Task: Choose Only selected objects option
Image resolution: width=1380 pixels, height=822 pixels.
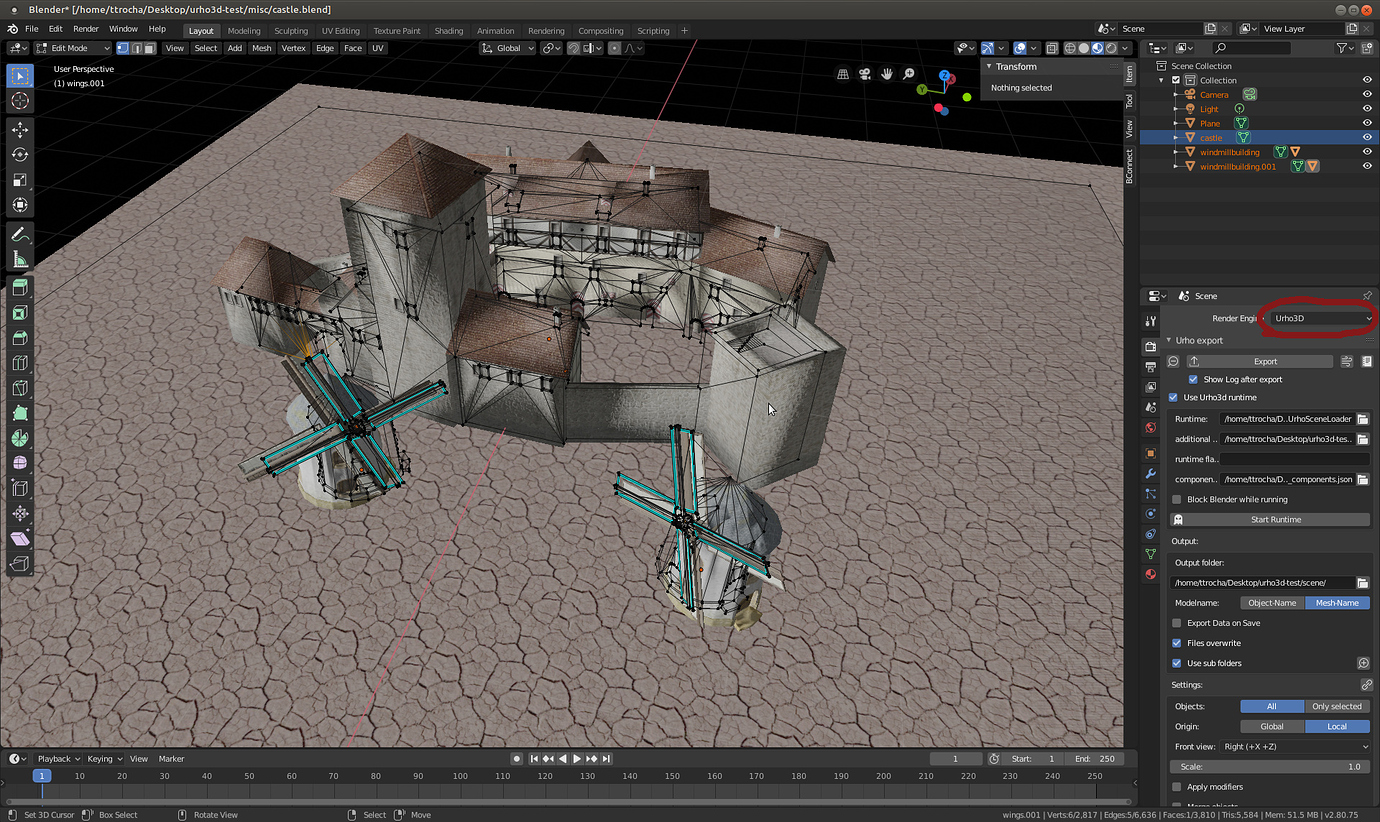Action: click(x=1337, y=706)
